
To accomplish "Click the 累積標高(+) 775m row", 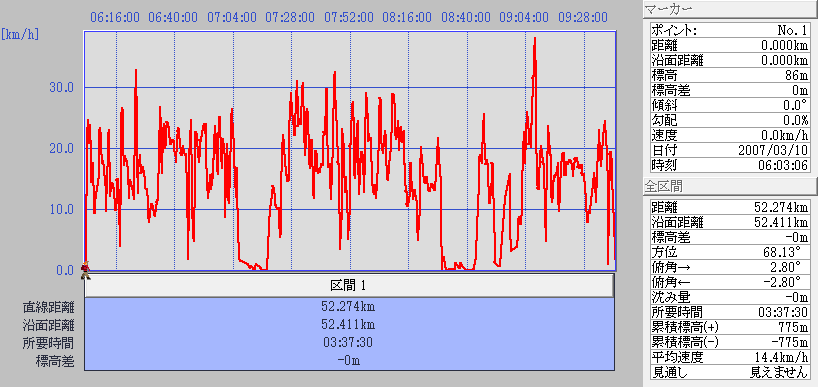I will pyautogui.click(x=730, y=328).
